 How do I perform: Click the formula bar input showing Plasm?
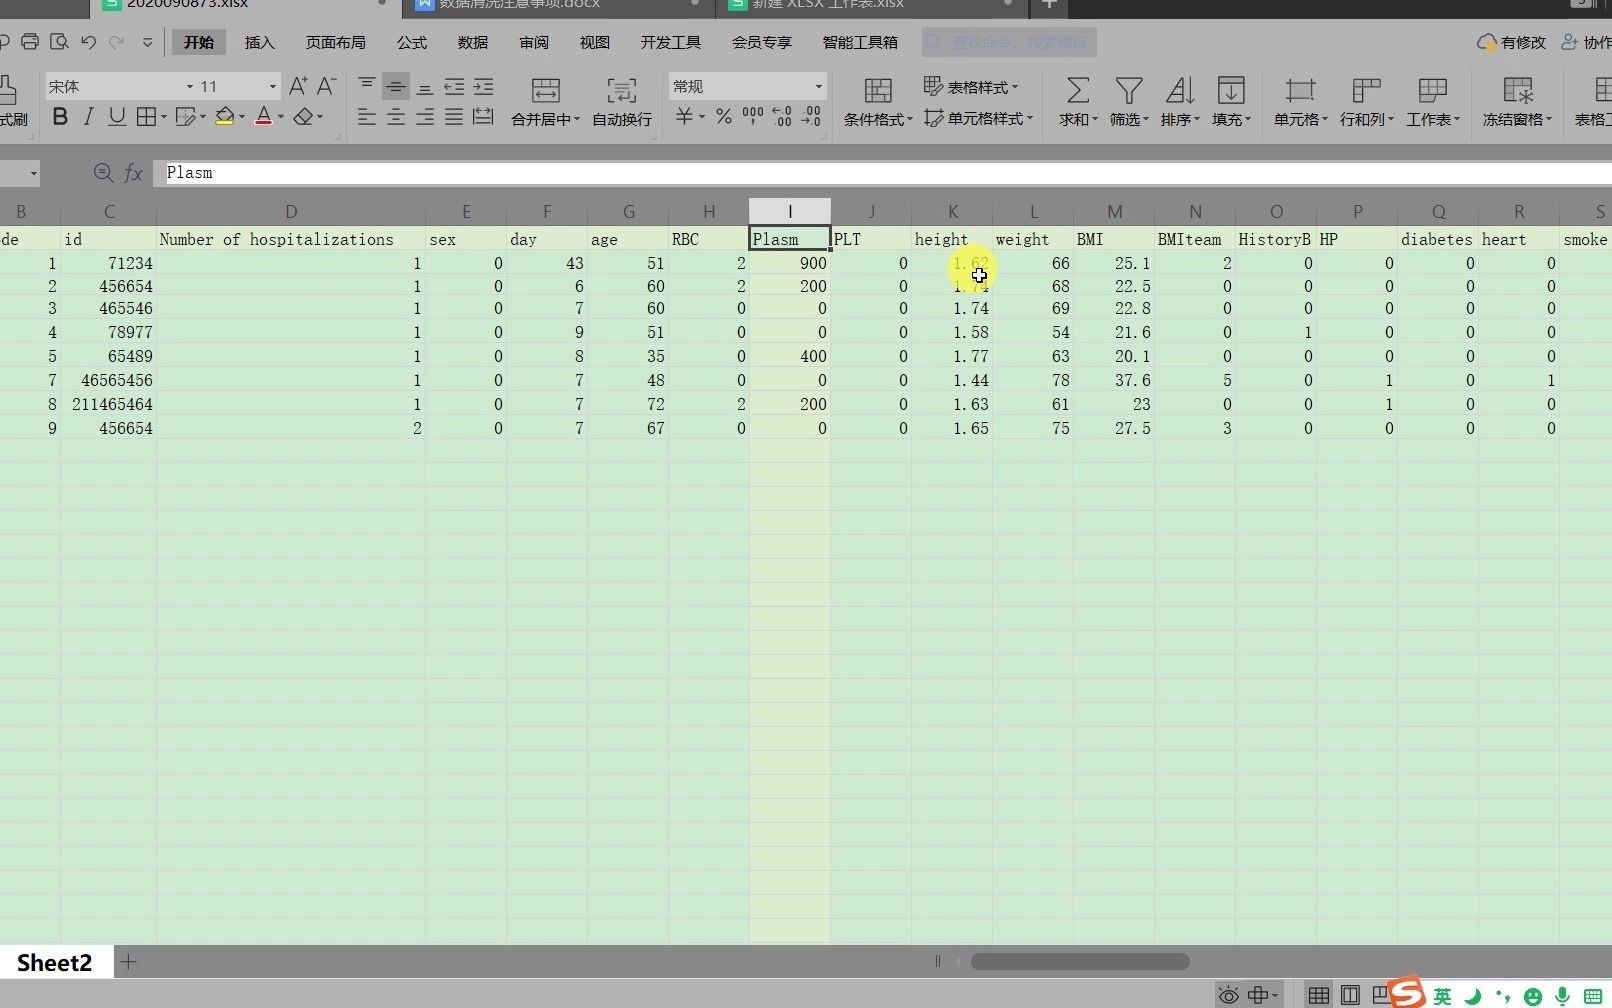pos(880,173)
